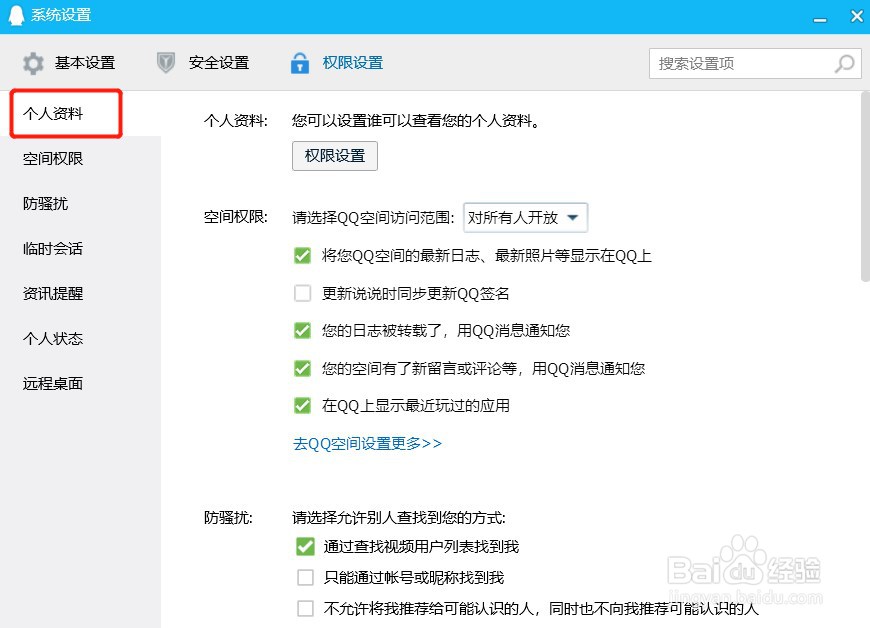Check 不允许将我推荐给可能认识的人 option
Viewport: 870px width, 628px height.
click(305, 609)
